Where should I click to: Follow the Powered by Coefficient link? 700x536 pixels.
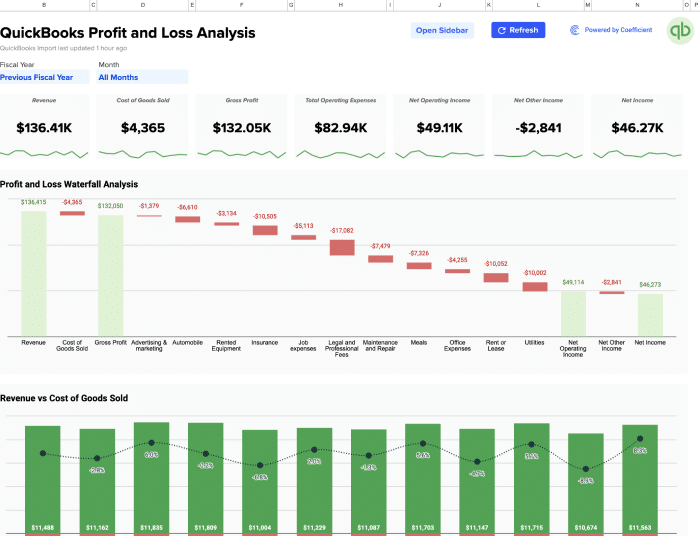click(618, 30)
